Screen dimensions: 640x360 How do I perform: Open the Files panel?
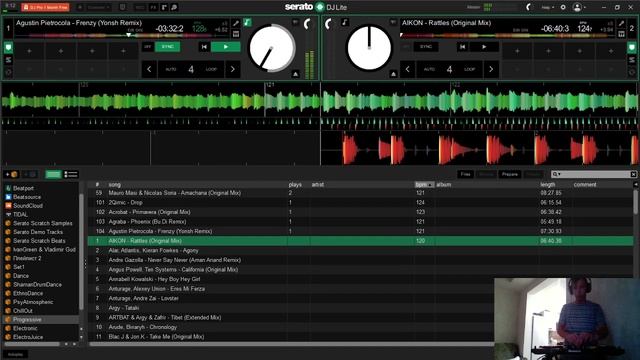click(x=465, y=174)
